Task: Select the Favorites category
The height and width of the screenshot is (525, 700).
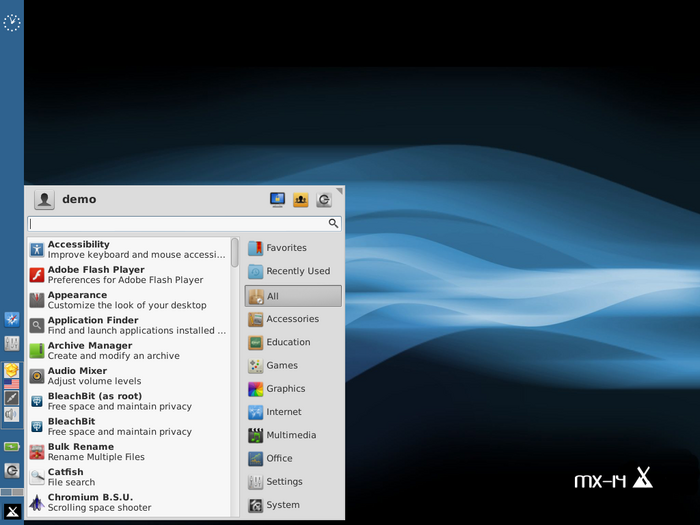Action: 286,248
